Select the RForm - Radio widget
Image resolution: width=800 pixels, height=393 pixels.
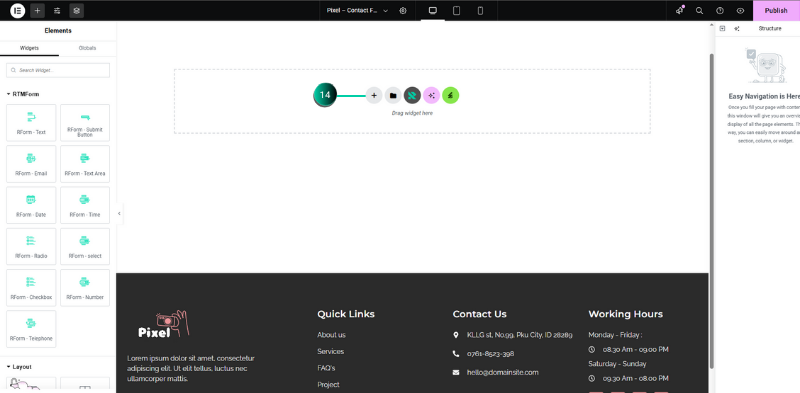(31, 247)
